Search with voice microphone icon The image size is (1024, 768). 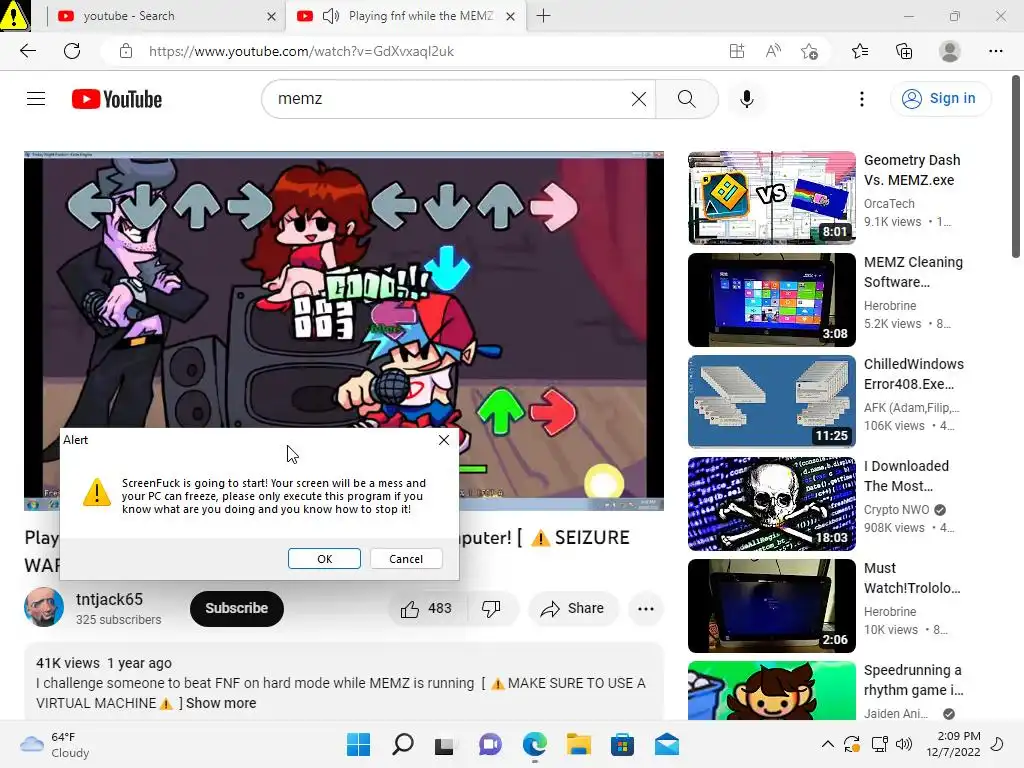(746, 99)
